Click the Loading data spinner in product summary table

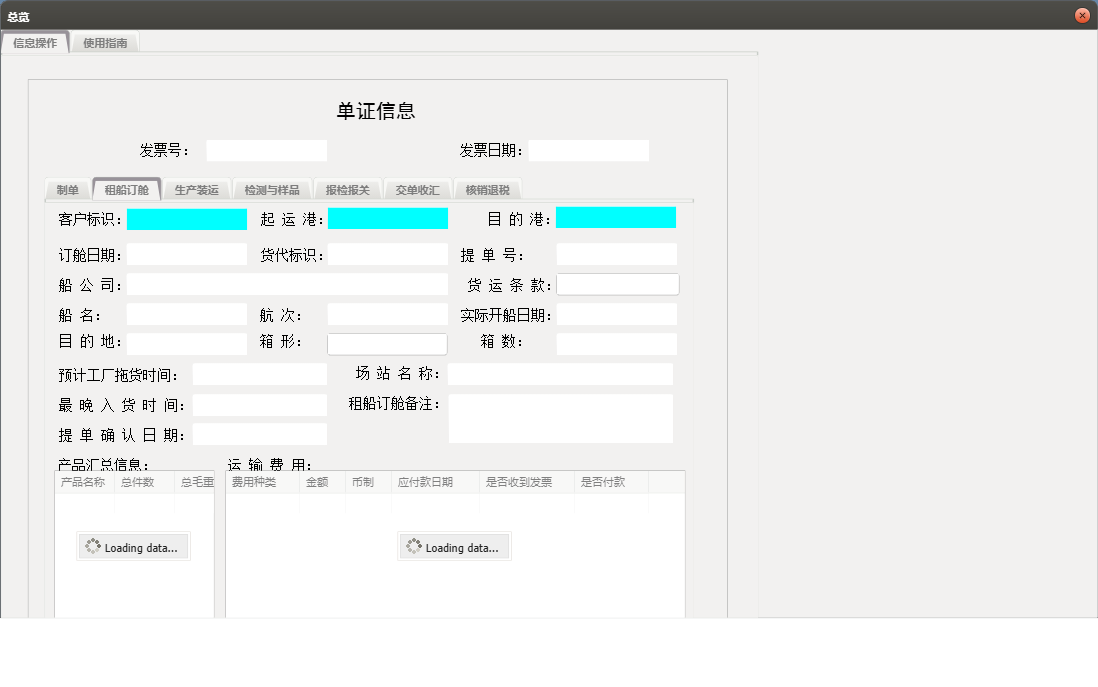click(x=133, y=546)
